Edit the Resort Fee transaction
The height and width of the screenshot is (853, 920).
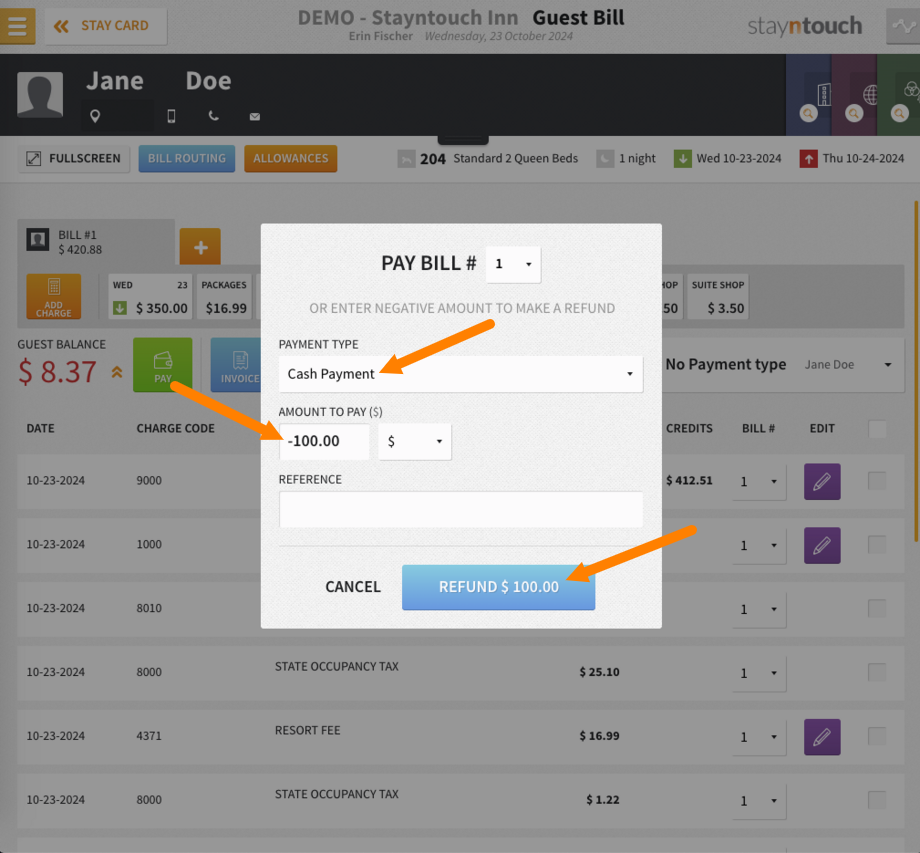tap(822, 737)
